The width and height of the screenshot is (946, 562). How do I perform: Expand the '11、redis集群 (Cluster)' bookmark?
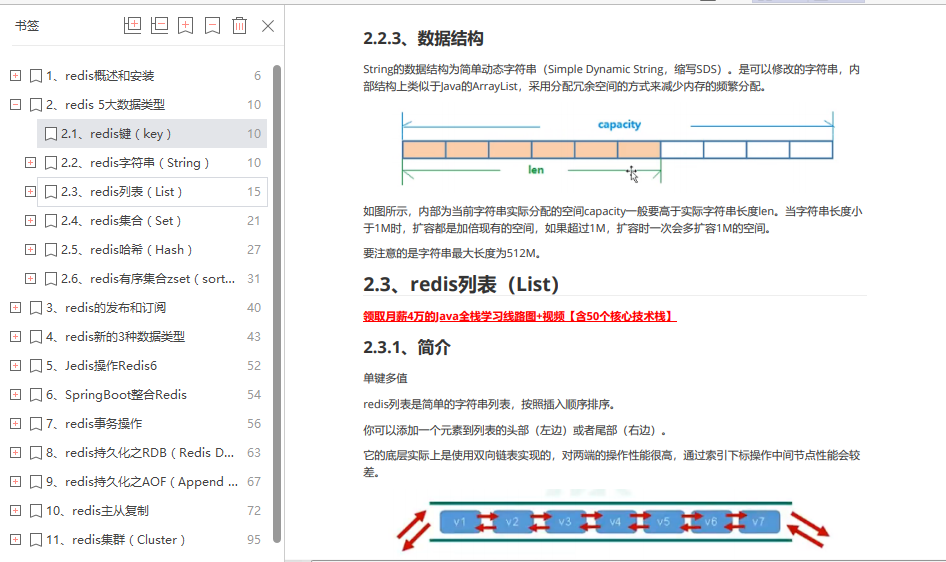pyautogui.click(x=16, y=539)
